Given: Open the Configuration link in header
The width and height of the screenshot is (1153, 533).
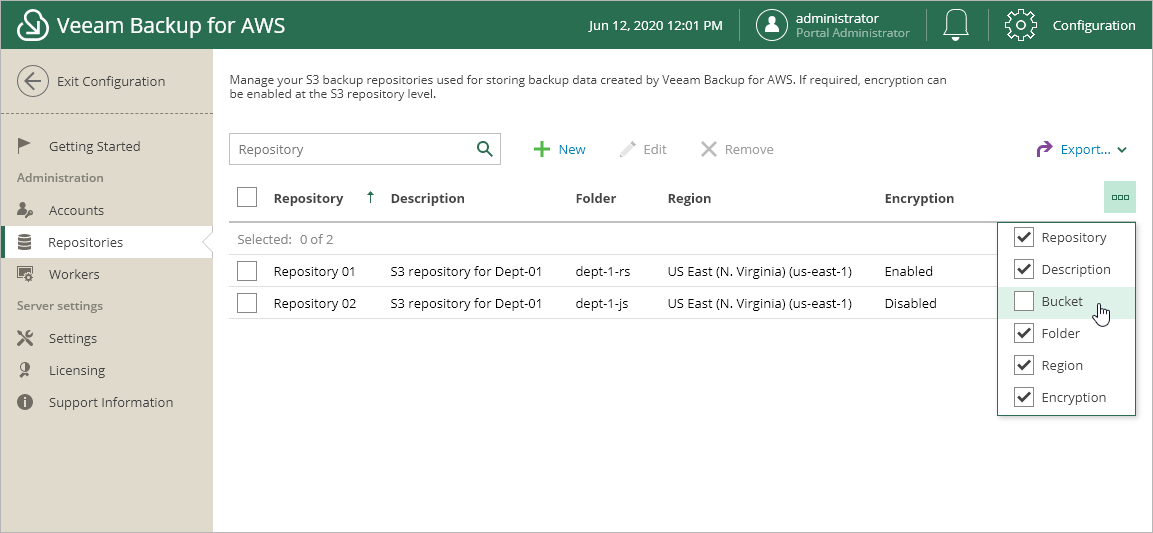Looking at the screenshot, I should (x=1094, y=25).
